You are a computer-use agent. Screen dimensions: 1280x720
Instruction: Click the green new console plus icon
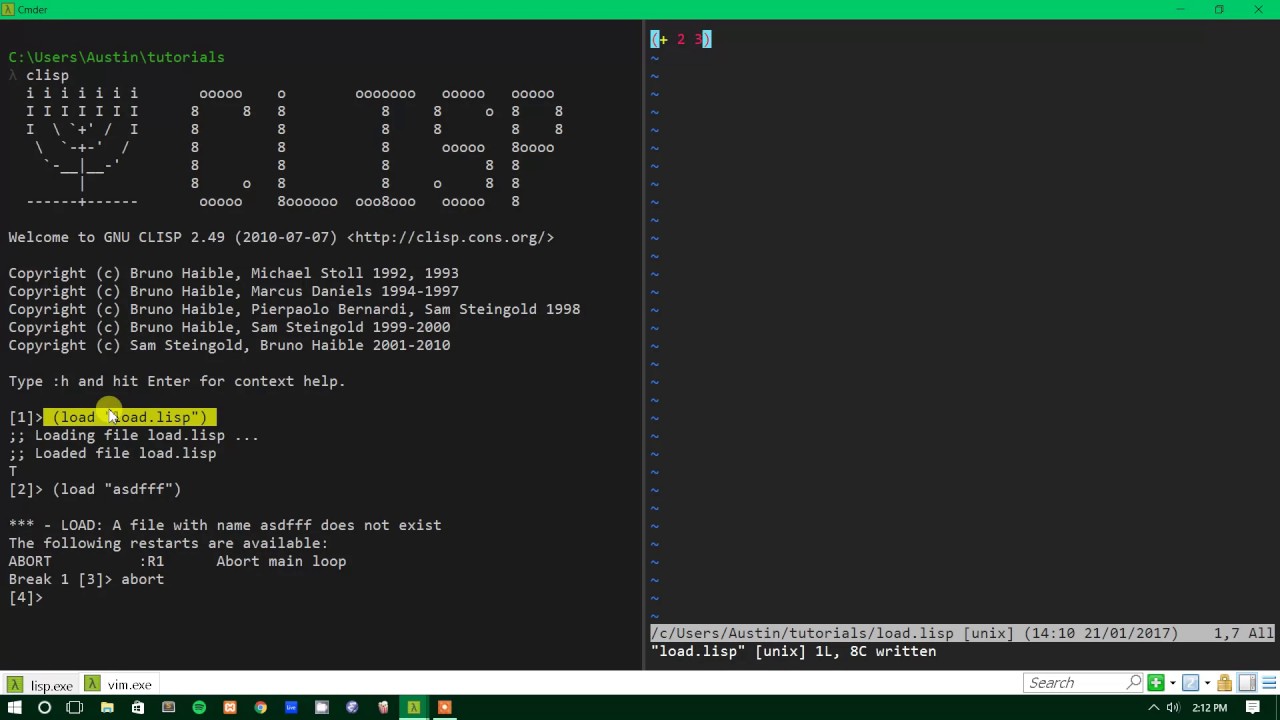click(x=1156, y=683)
